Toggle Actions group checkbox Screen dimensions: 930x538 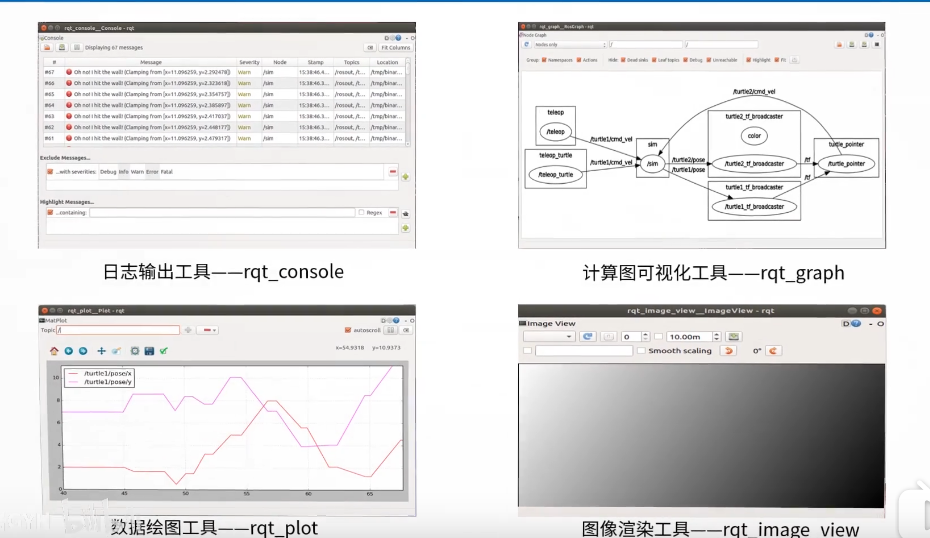pos(579,60)
